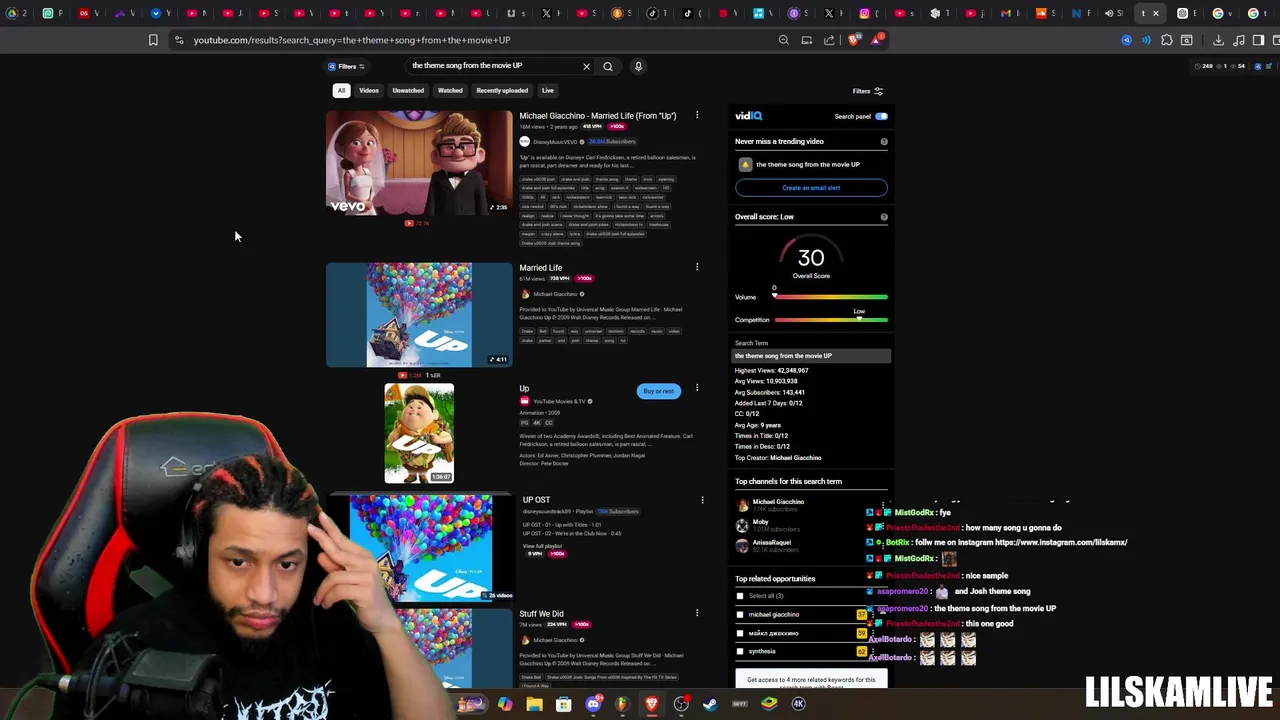Open Brave Rewards triangle icon
This screenshot has width=1280, height=720.
click(876, 40)
